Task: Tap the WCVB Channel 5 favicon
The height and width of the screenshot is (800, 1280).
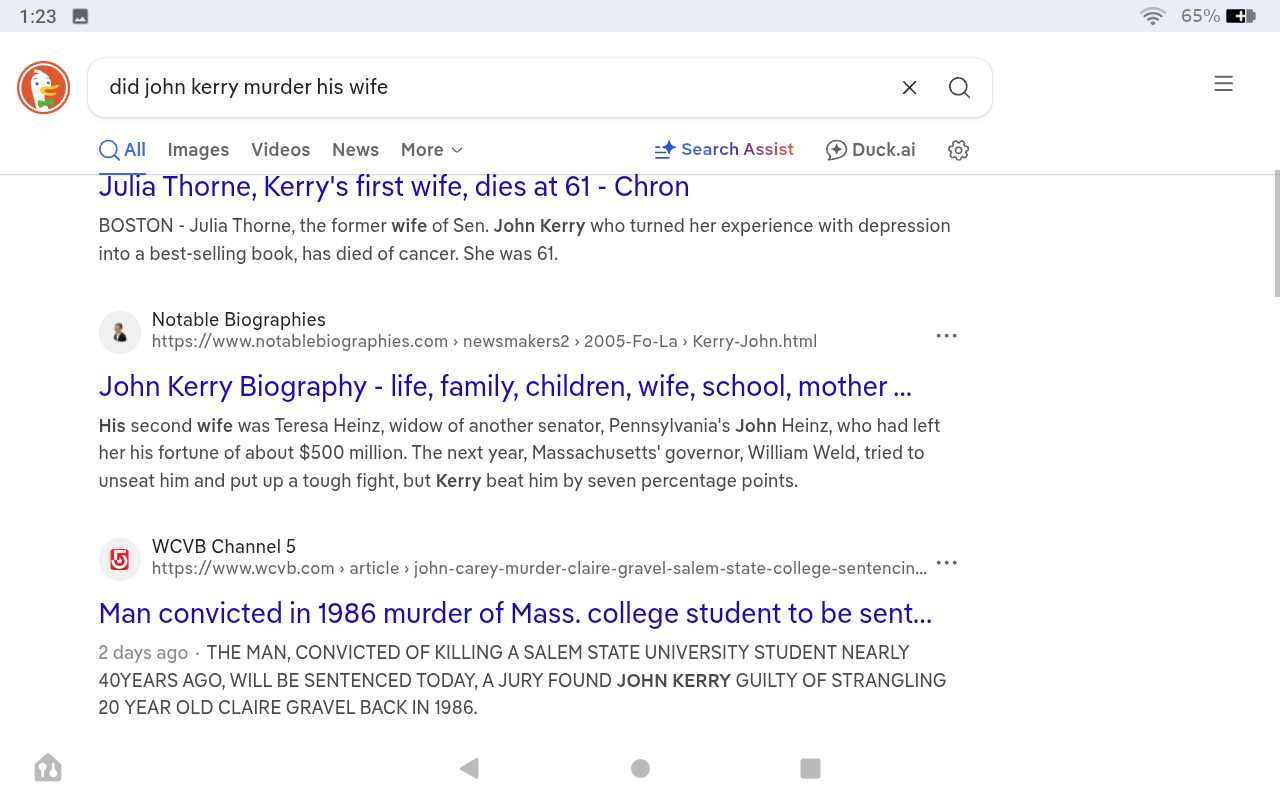Action: (120, 559)
